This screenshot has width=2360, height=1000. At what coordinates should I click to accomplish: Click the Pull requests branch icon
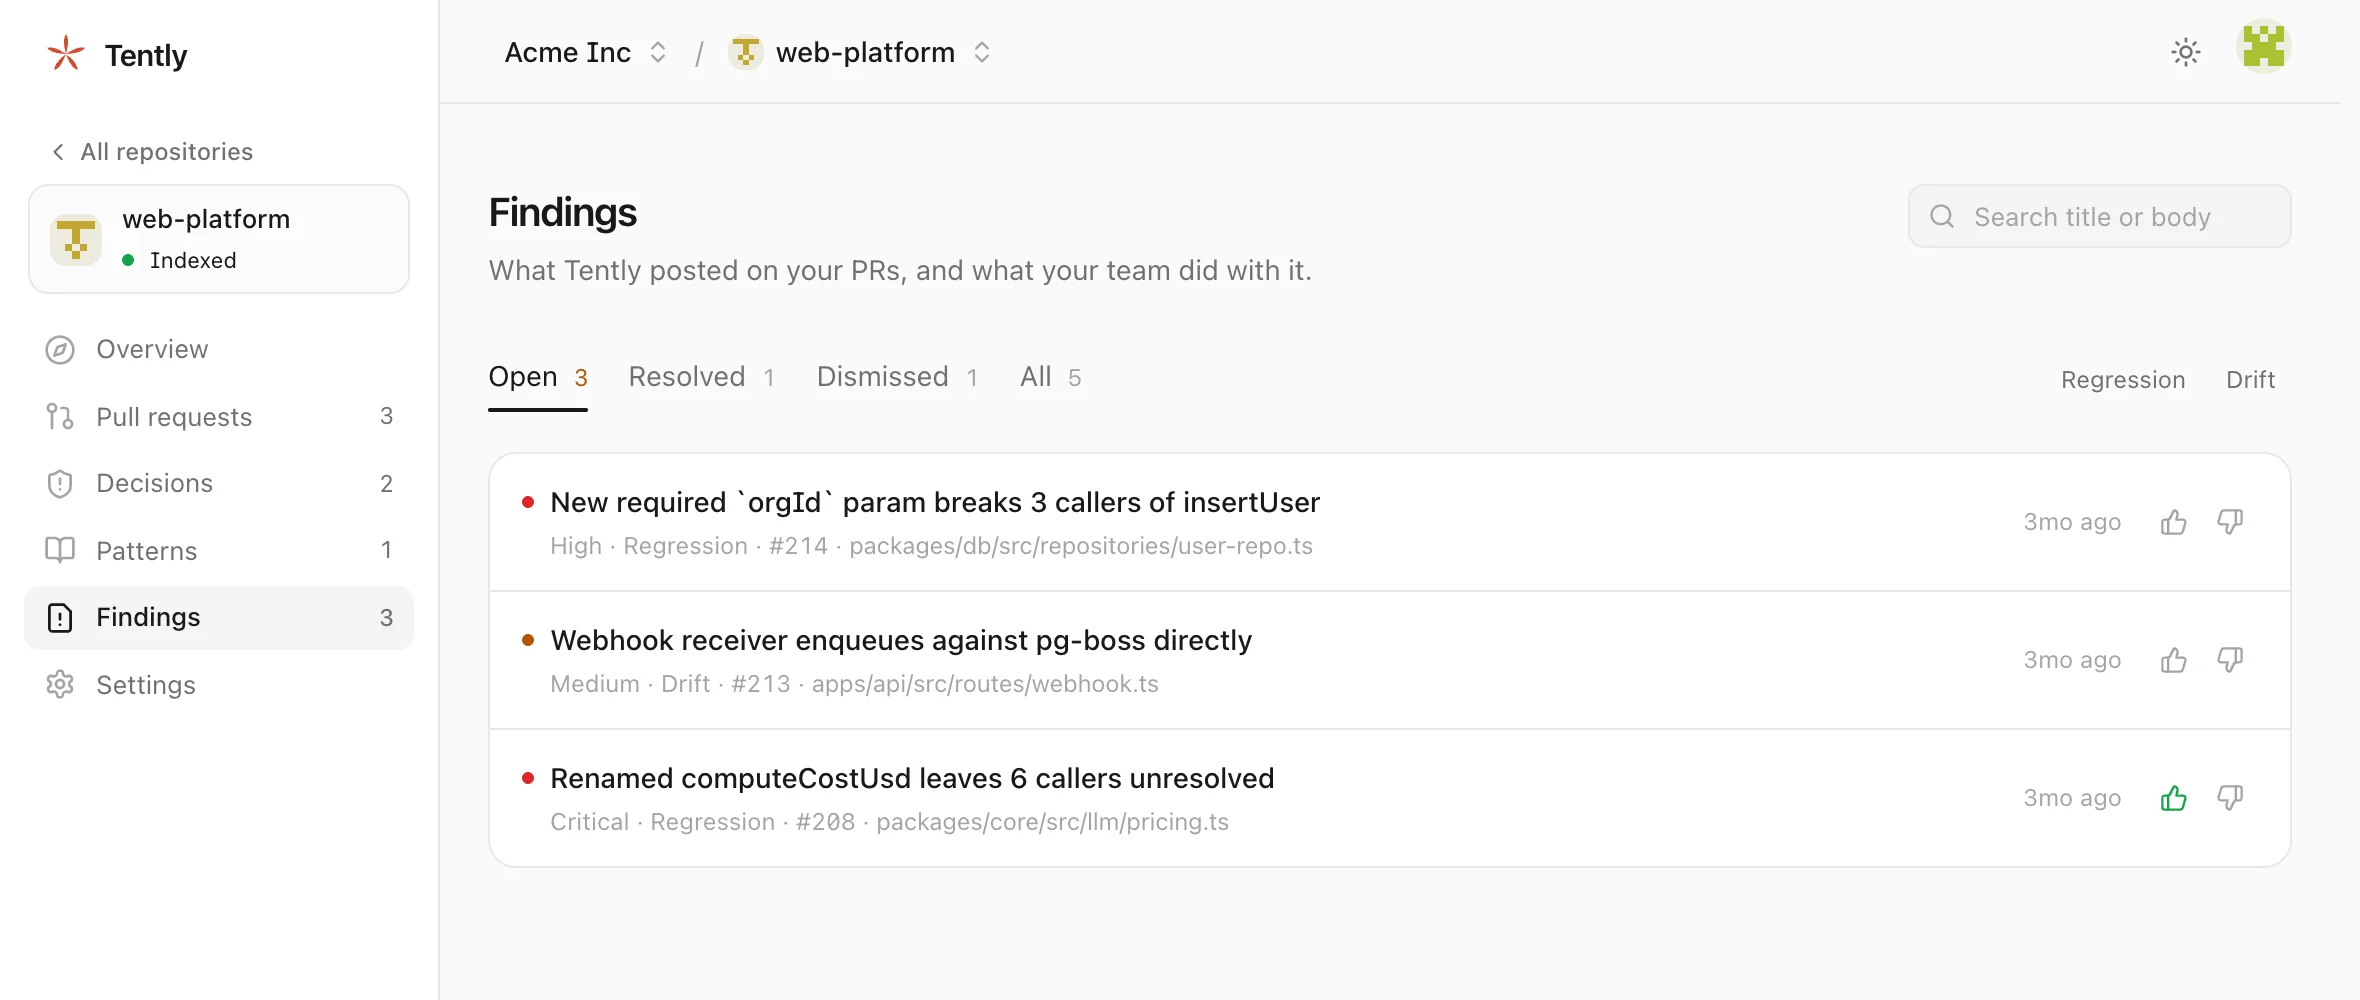coord(60,417)
